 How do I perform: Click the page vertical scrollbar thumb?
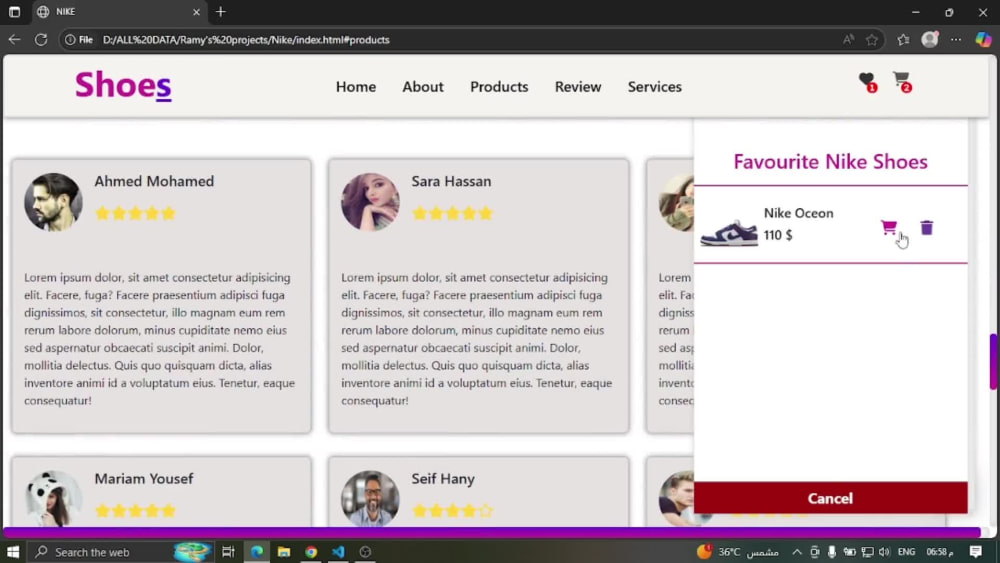tap(993, 362)
